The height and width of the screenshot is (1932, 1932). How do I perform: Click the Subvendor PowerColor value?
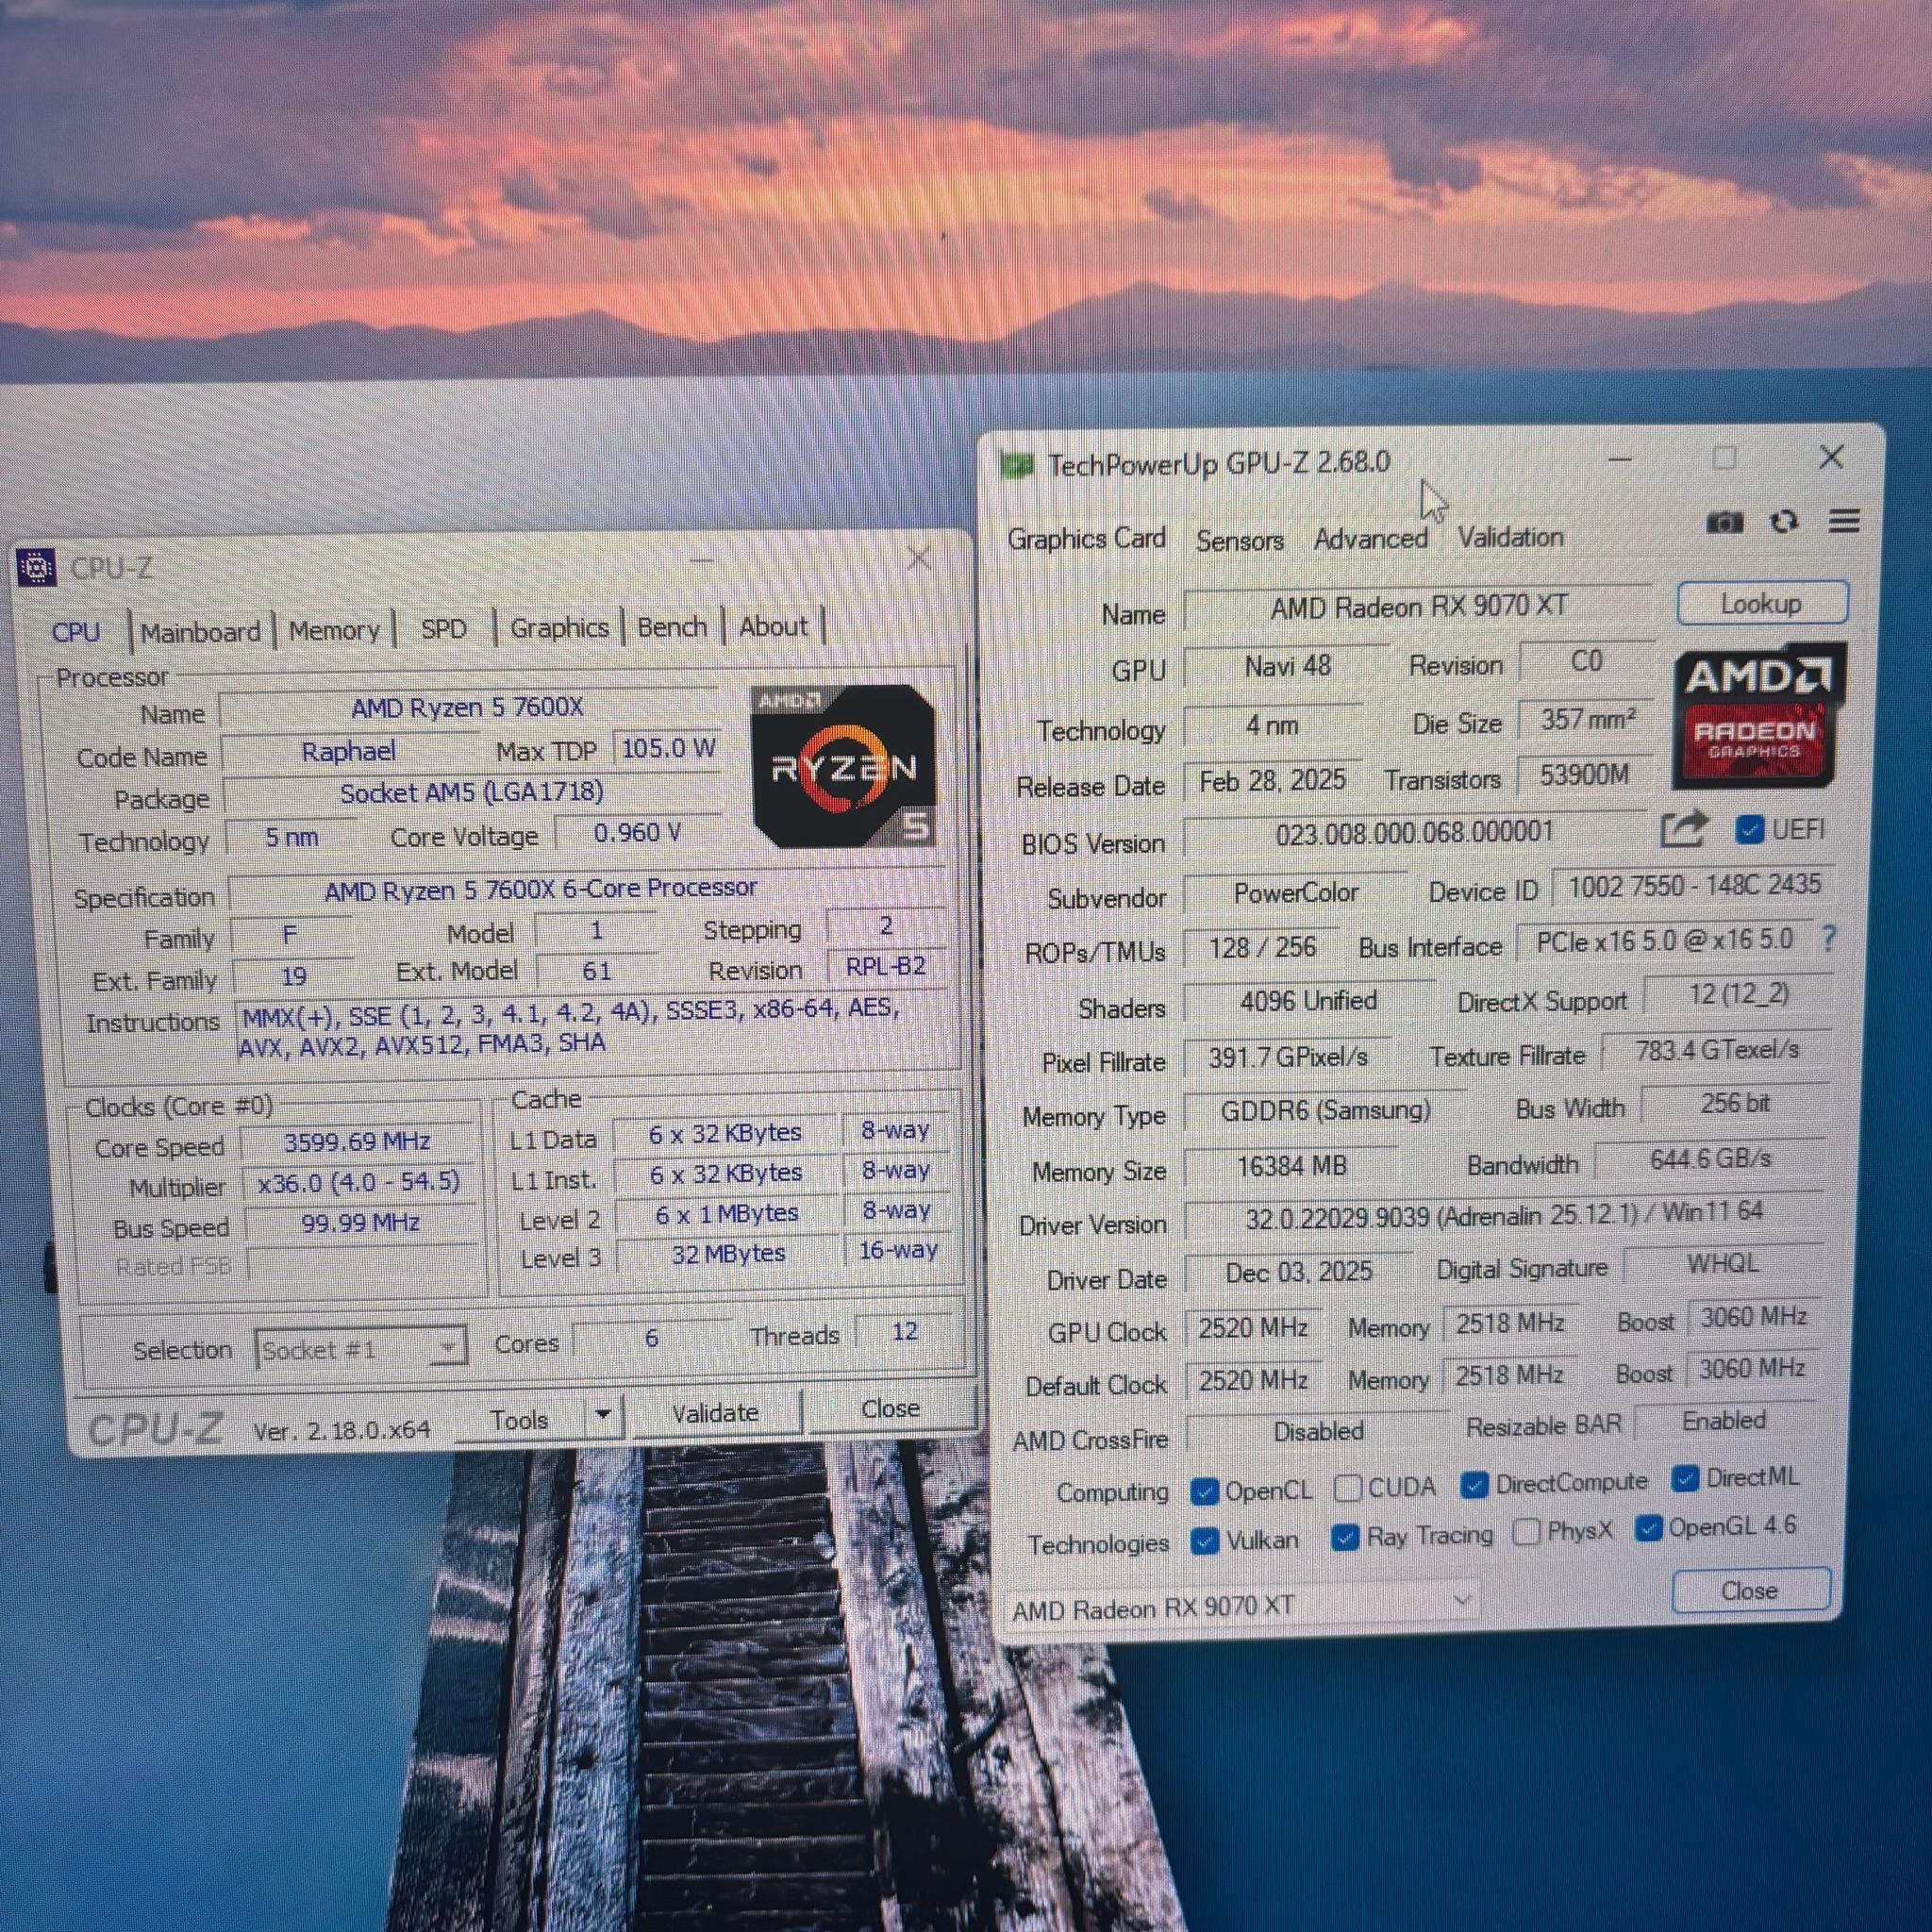point(1296,893)
